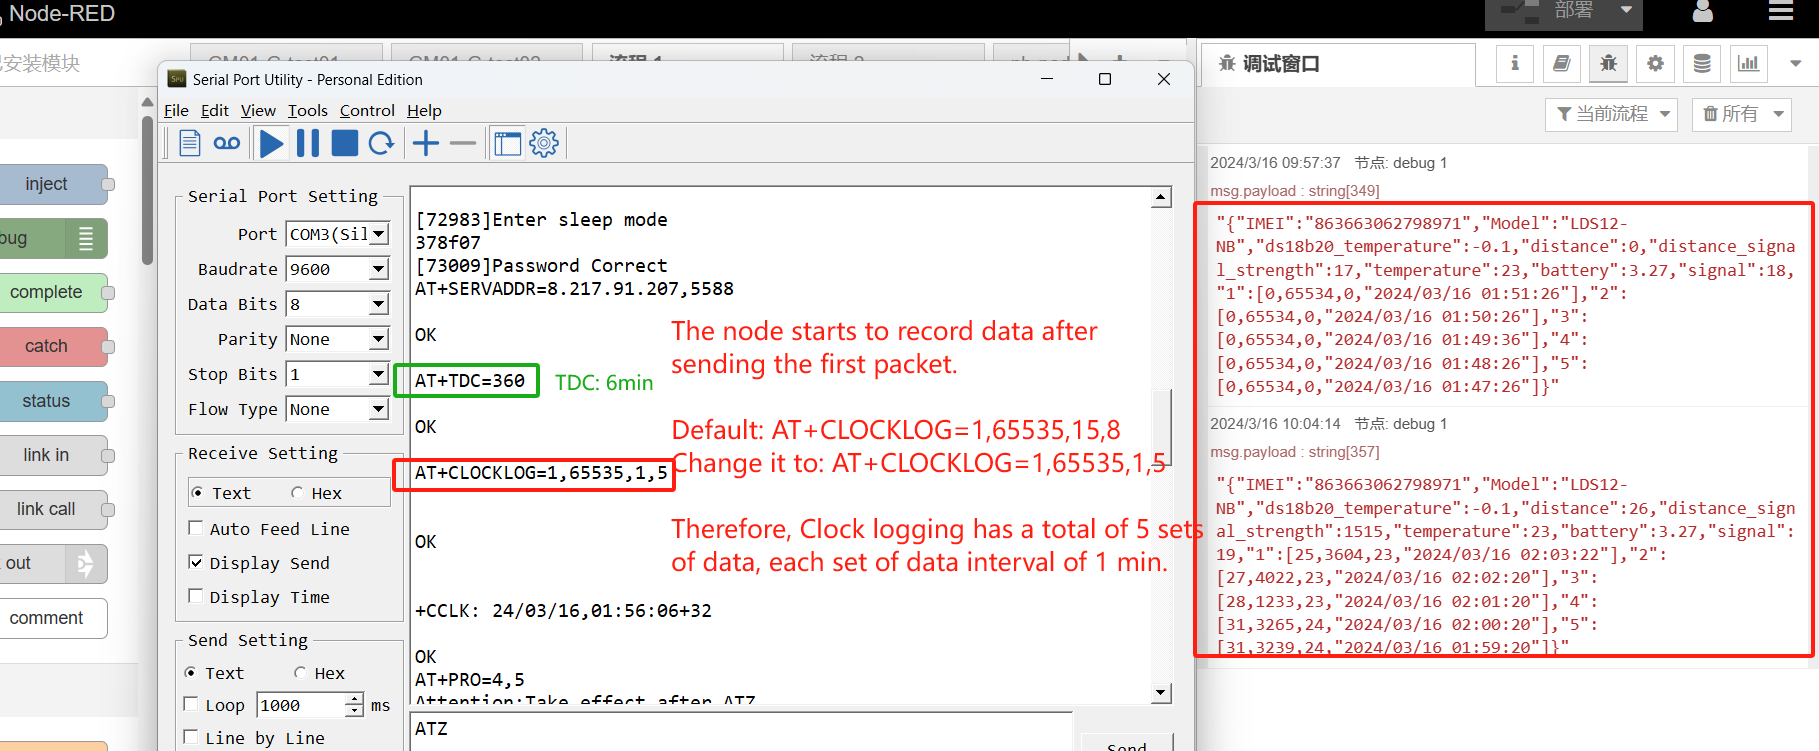The width and height of the screenshot is (1819, 751).
Task: Select the debug bug sidebar icon
Action: pos(1608,64)
